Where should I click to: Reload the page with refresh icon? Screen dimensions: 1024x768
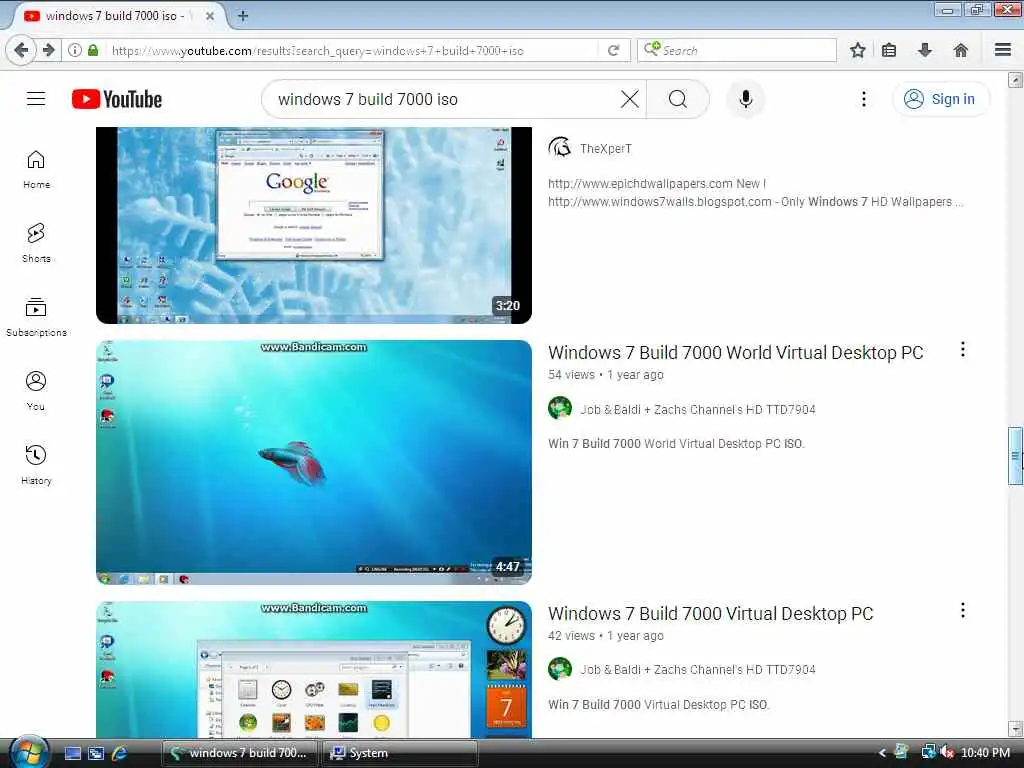[x=613, y=50]
